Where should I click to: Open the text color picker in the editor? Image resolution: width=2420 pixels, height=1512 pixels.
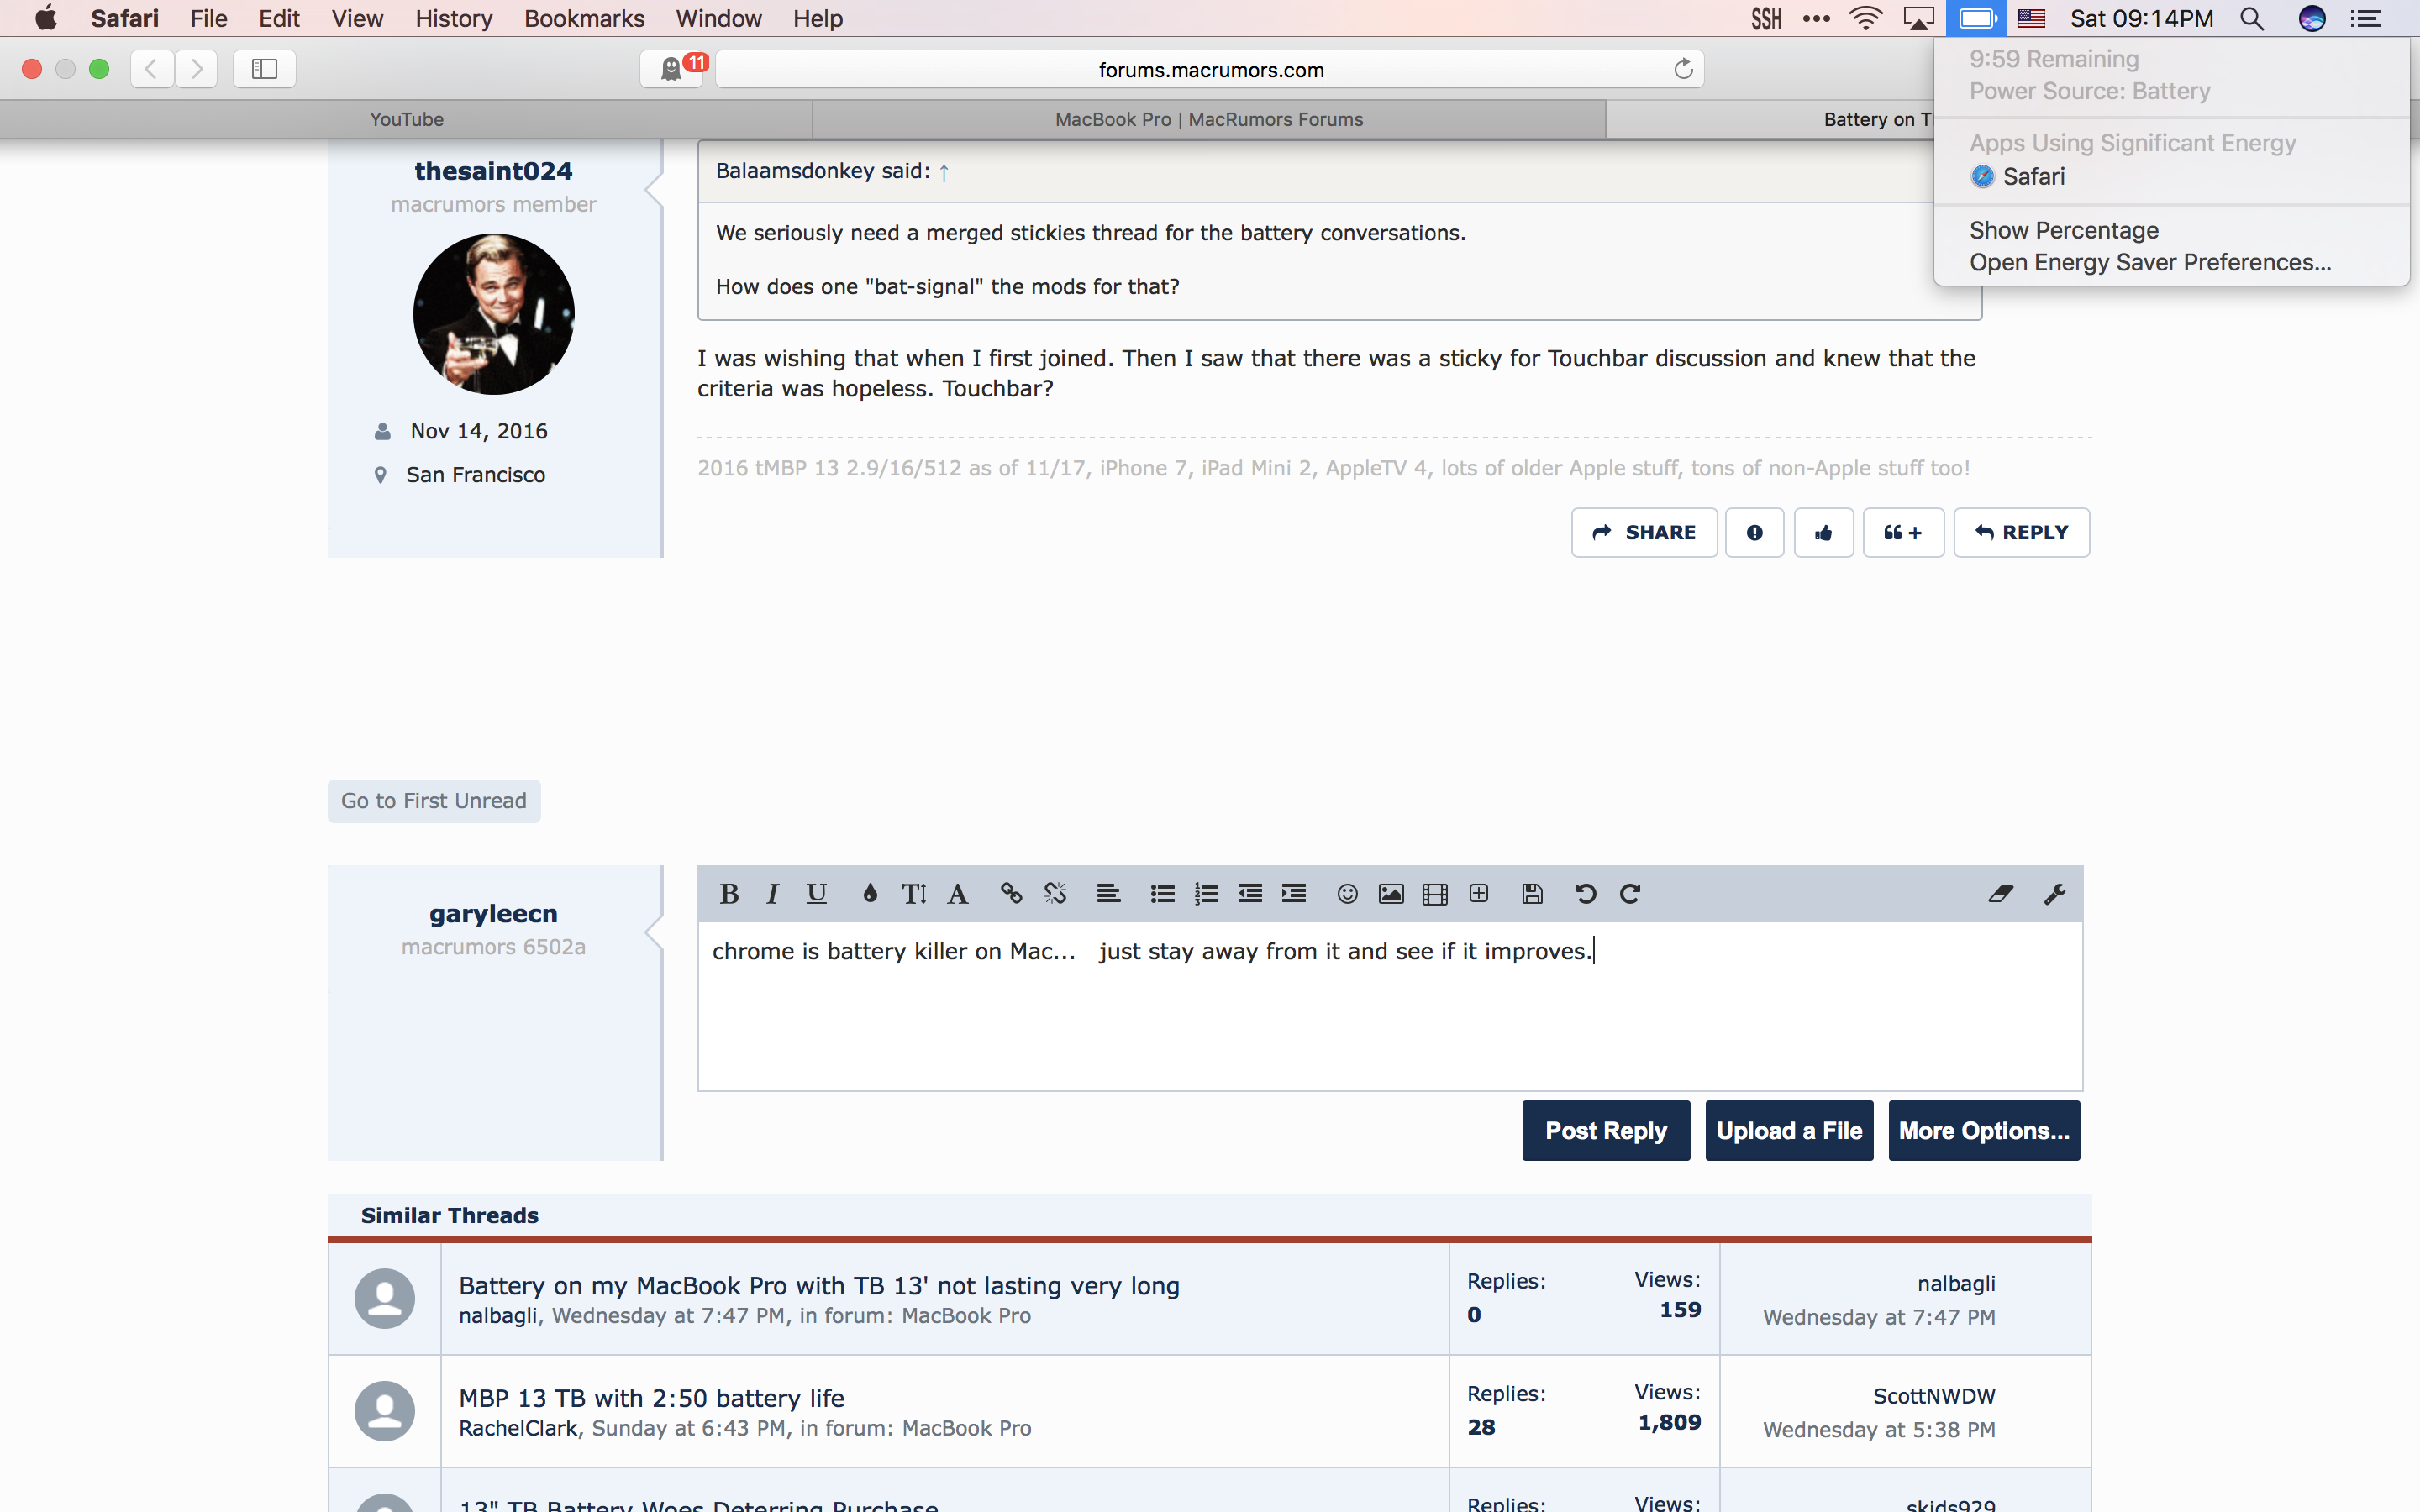[870, 894]
